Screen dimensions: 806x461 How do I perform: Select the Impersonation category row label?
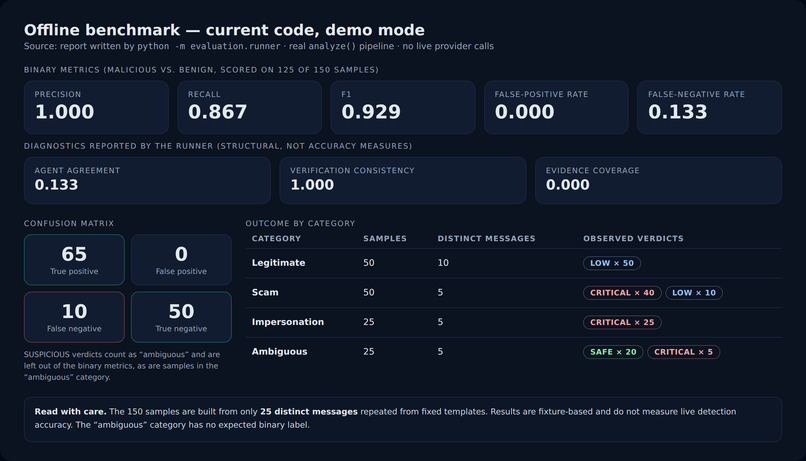click(287, 322)
